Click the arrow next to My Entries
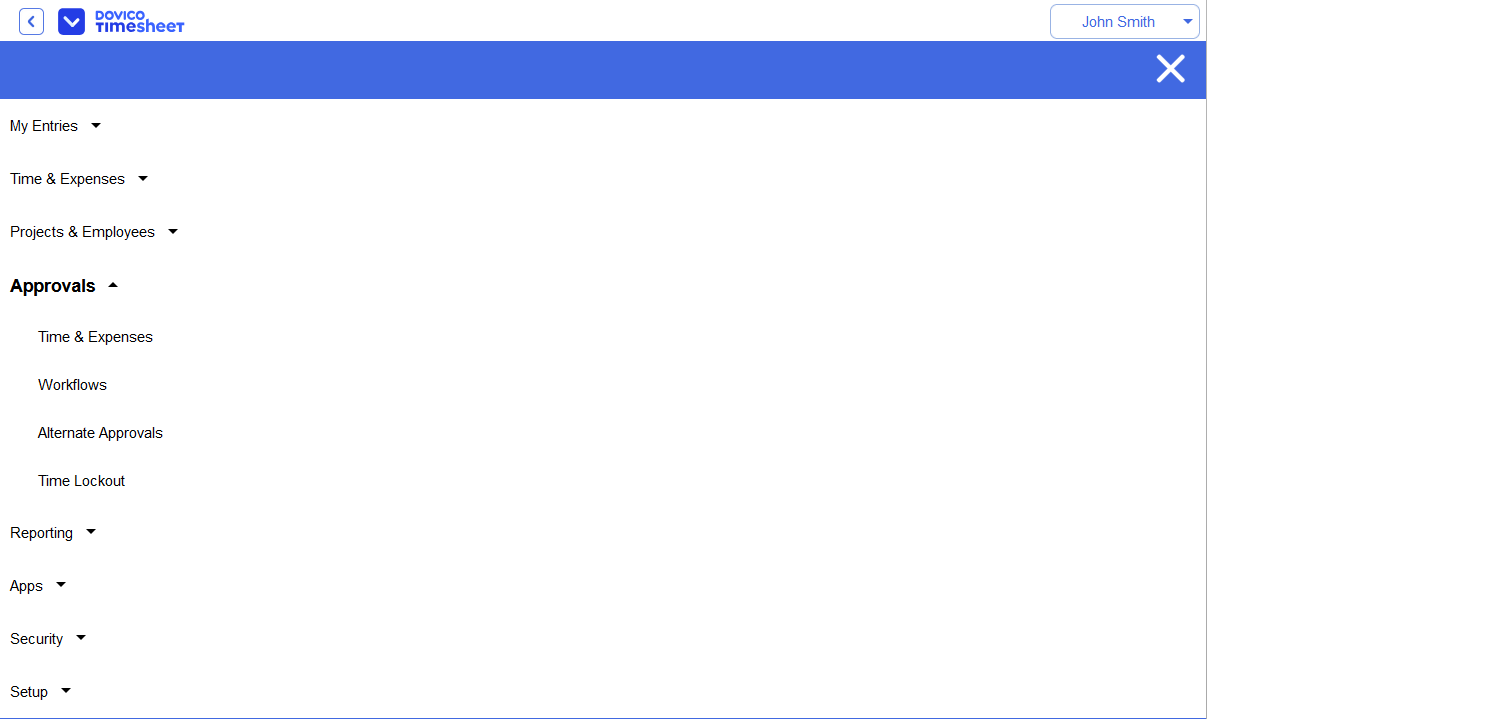The width and height of the screenshot is (1508, 719). pyautogui.click(x=96, y=125)
